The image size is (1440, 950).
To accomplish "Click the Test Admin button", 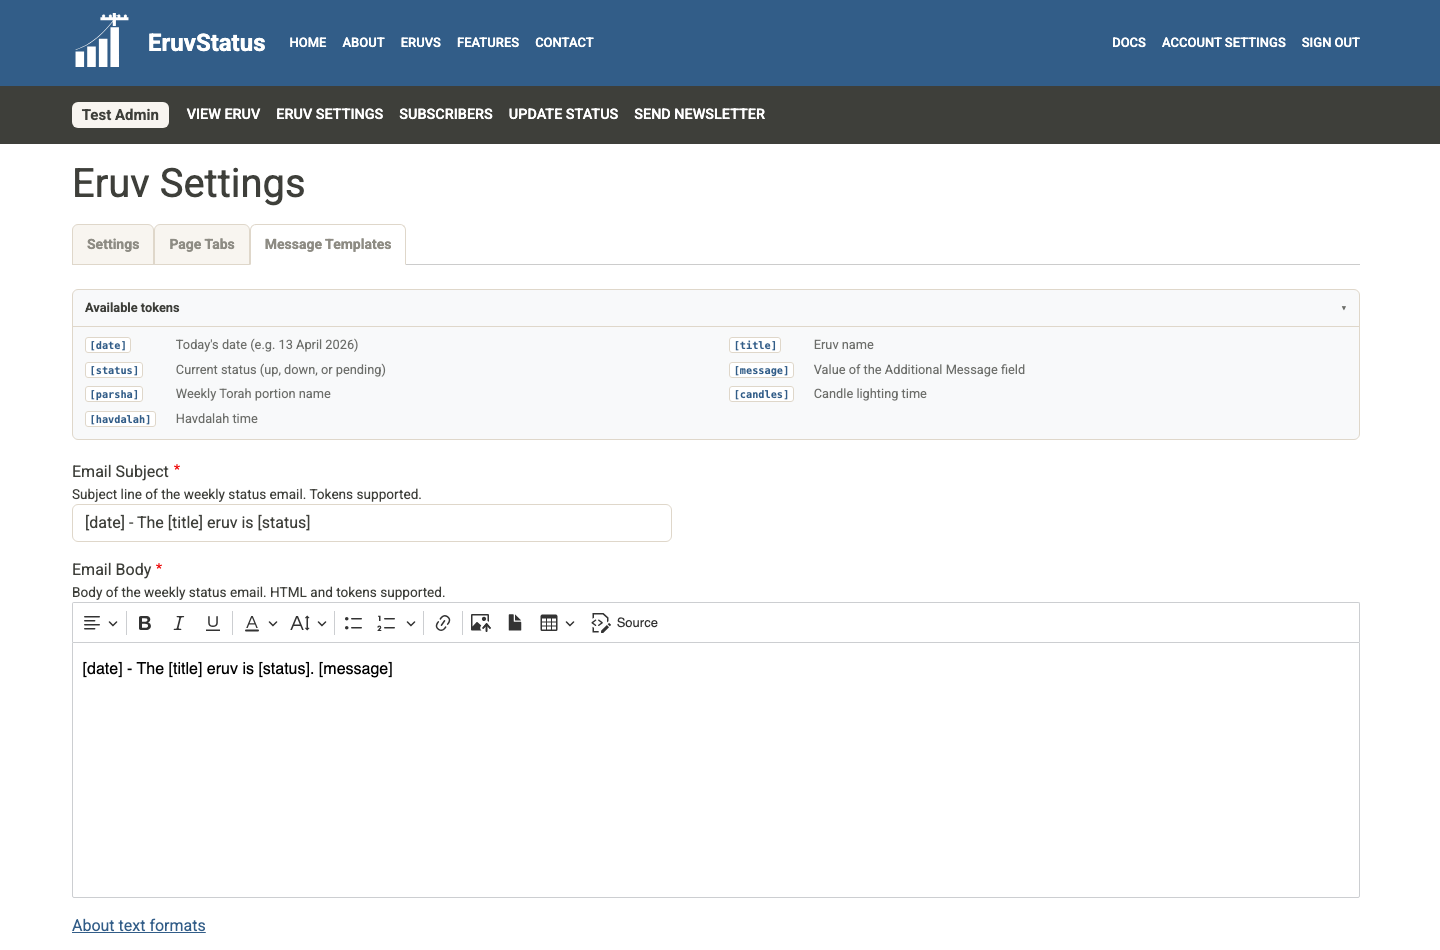I will point(120,114).
